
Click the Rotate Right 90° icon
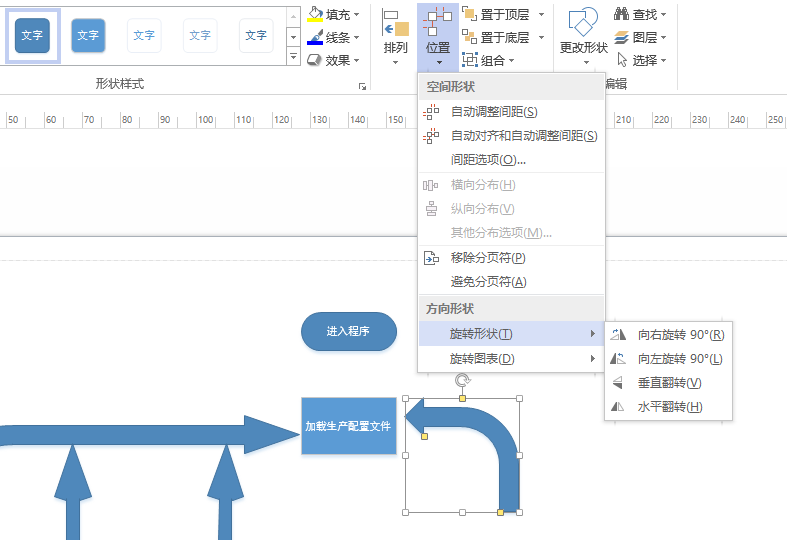tap(618, 334)
